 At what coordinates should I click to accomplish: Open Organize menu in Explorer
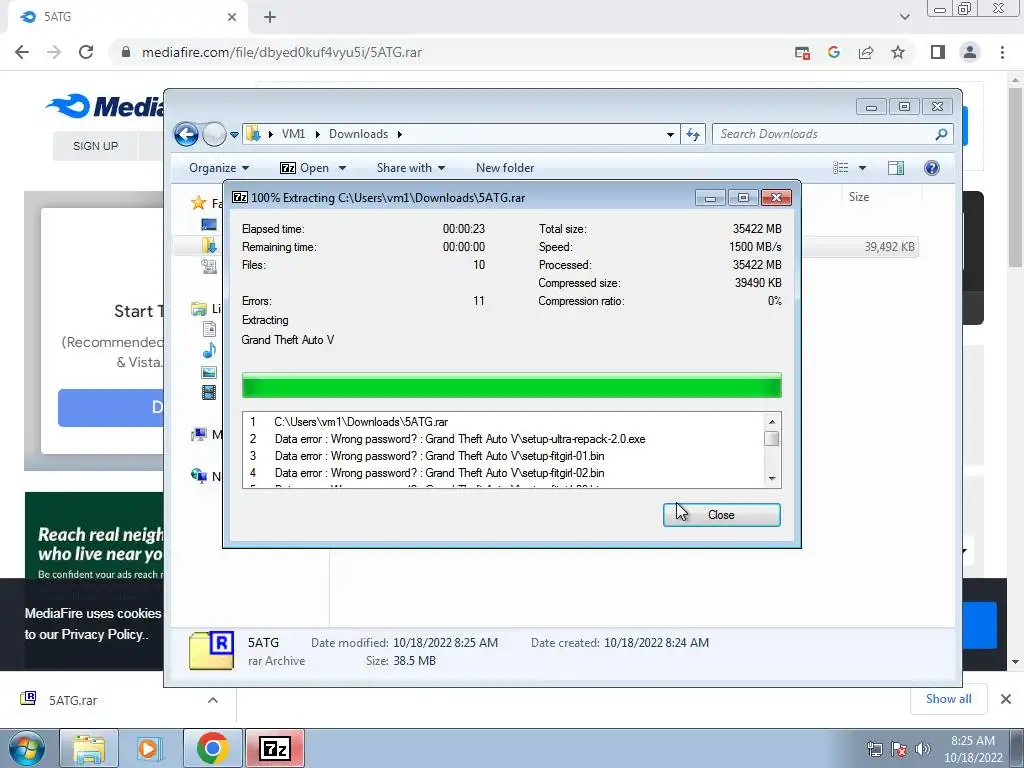pyautogui.click(x=219, y=168)
